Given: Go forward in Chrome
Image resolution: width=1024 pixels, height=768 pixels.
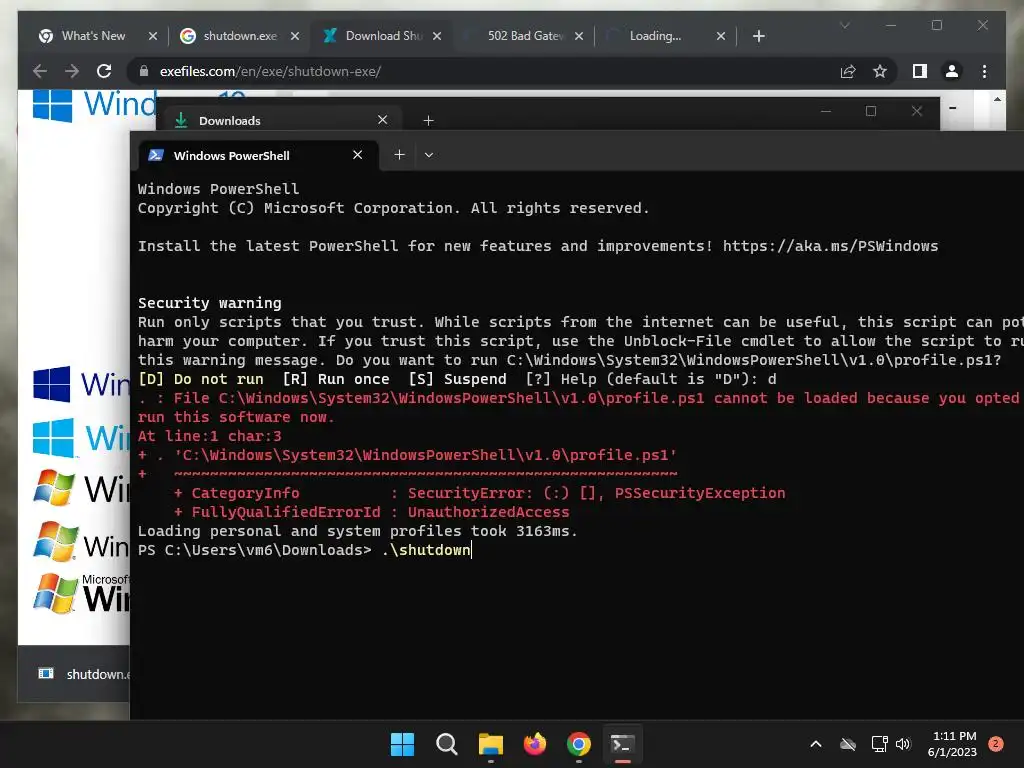Looking at the screenshot, I should [72, 71].
